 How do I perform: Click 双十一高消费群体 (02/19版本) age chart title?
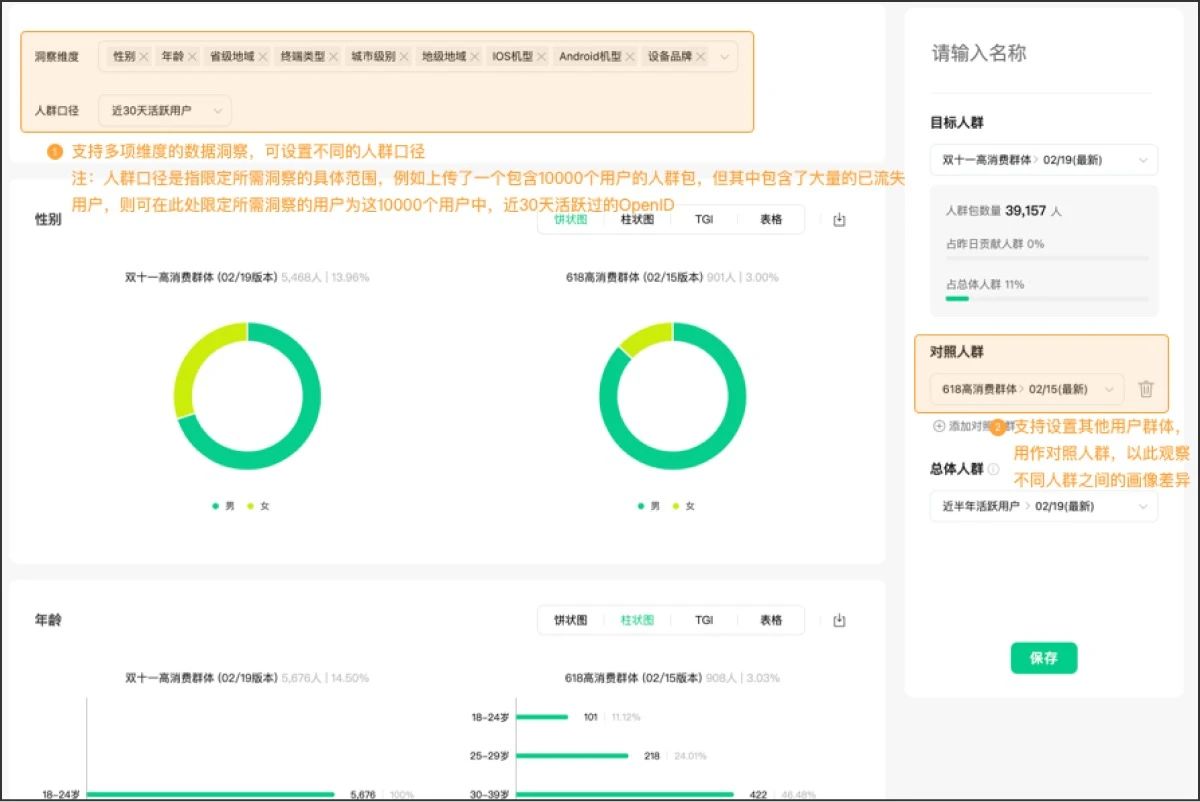point(201,677)
